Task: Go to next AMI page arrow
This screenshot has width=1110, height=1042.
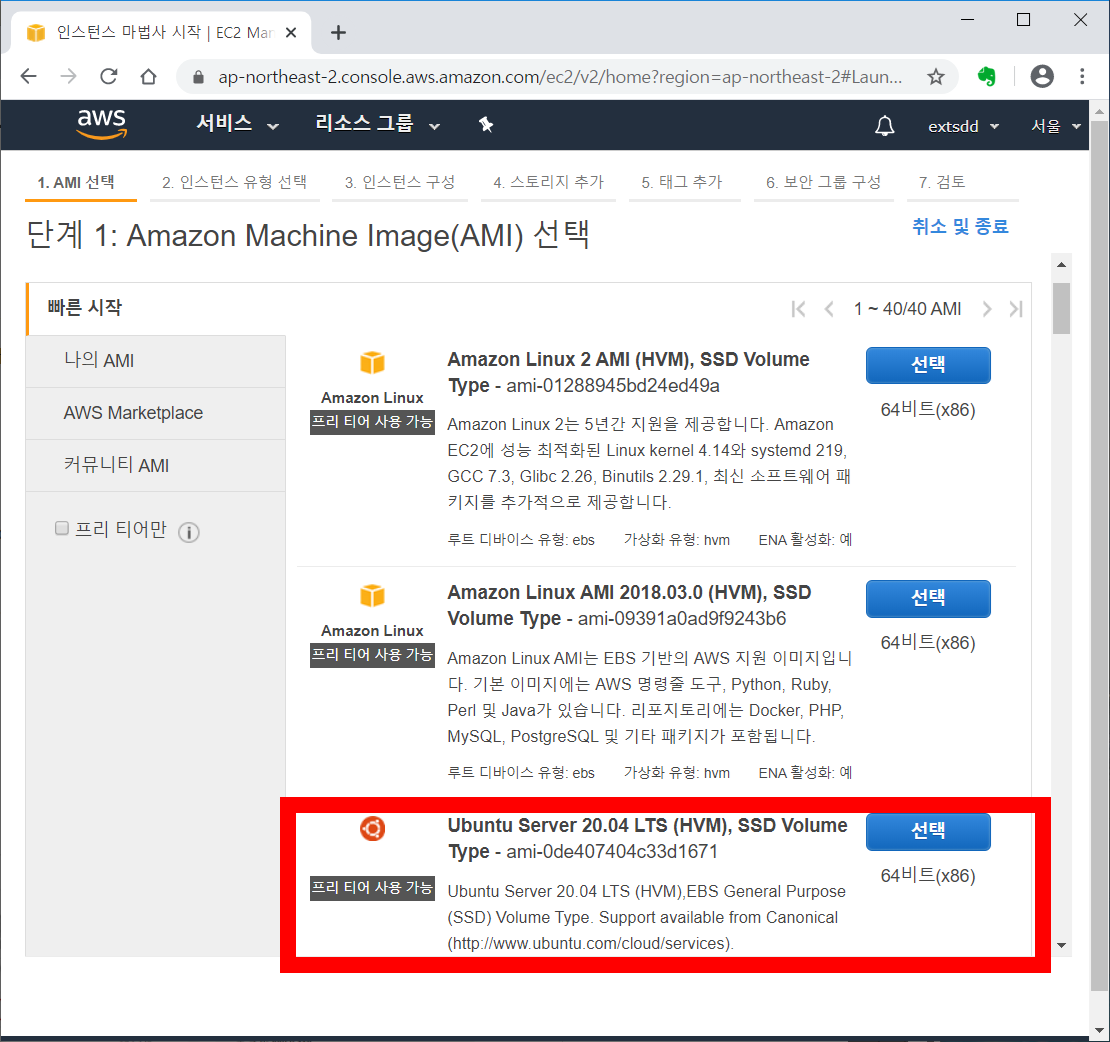Action: [x=987, y=309]
